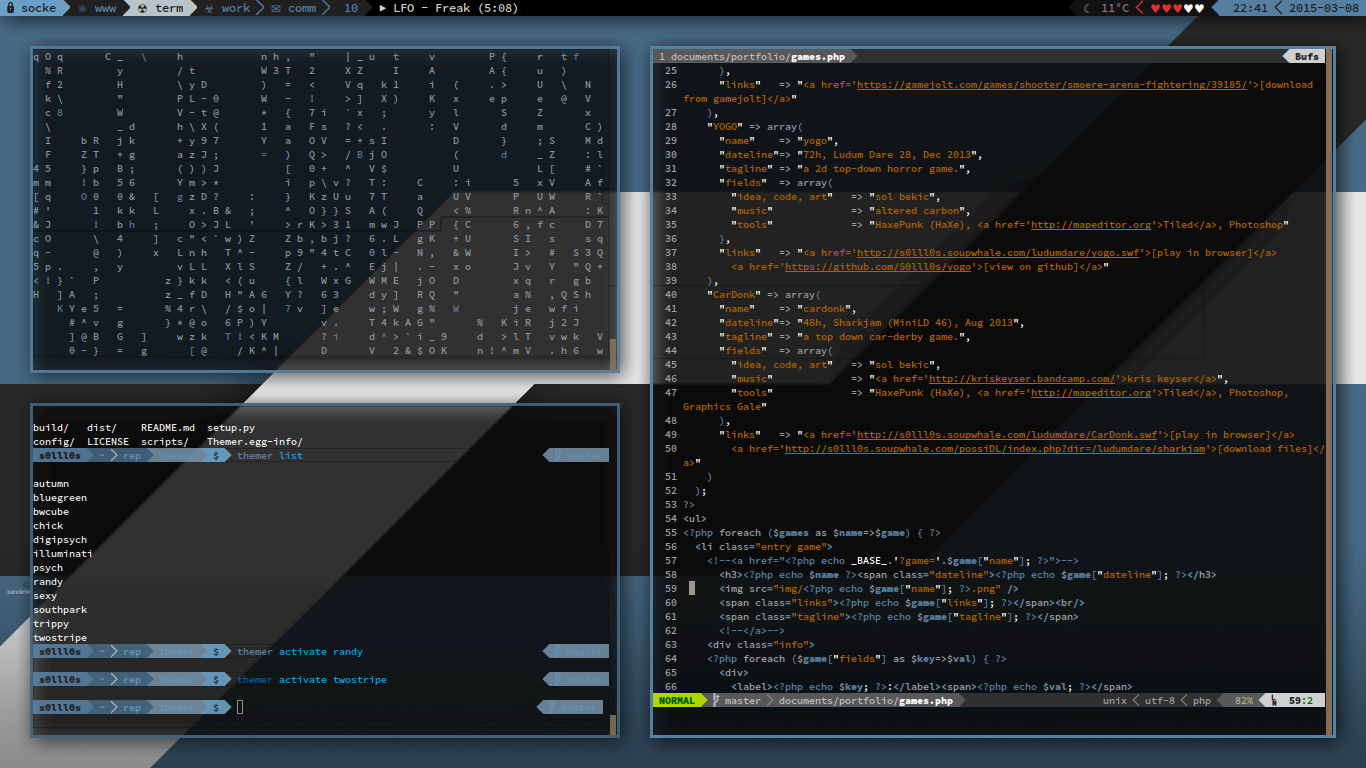Screen dimensions: 1366x768
Task: Click 'bluegreen' in the themer list
Action: click(x=60, y=498)
